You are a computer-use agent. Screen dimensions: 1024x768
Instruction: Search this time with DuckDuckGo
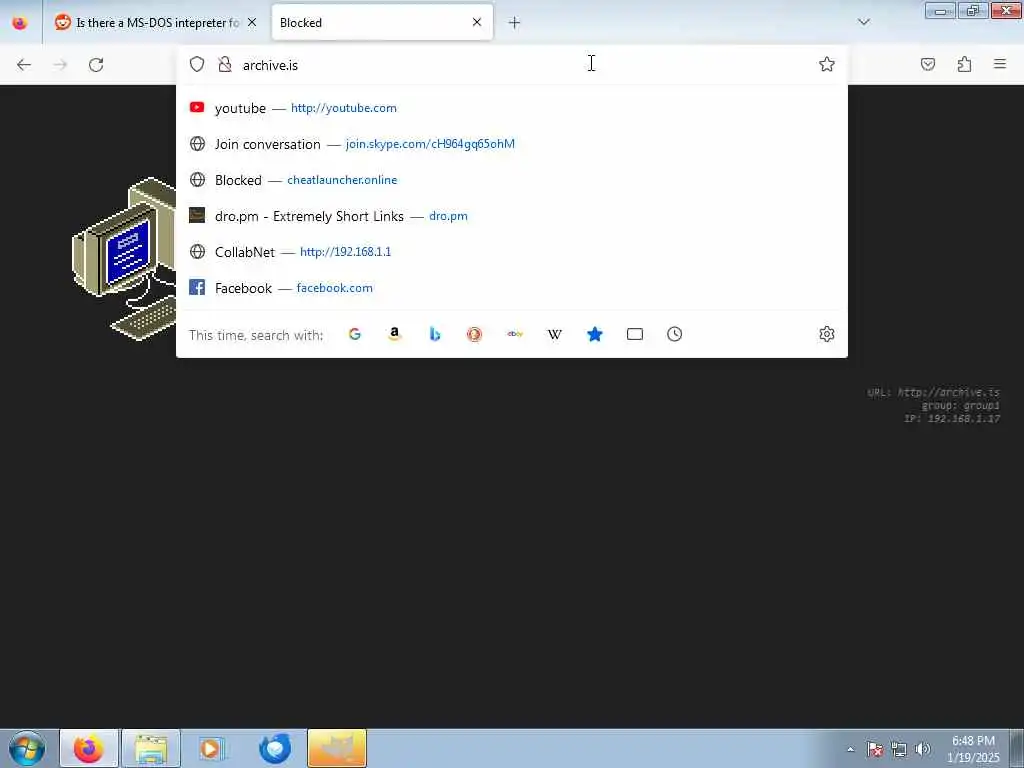pos(475,334)
